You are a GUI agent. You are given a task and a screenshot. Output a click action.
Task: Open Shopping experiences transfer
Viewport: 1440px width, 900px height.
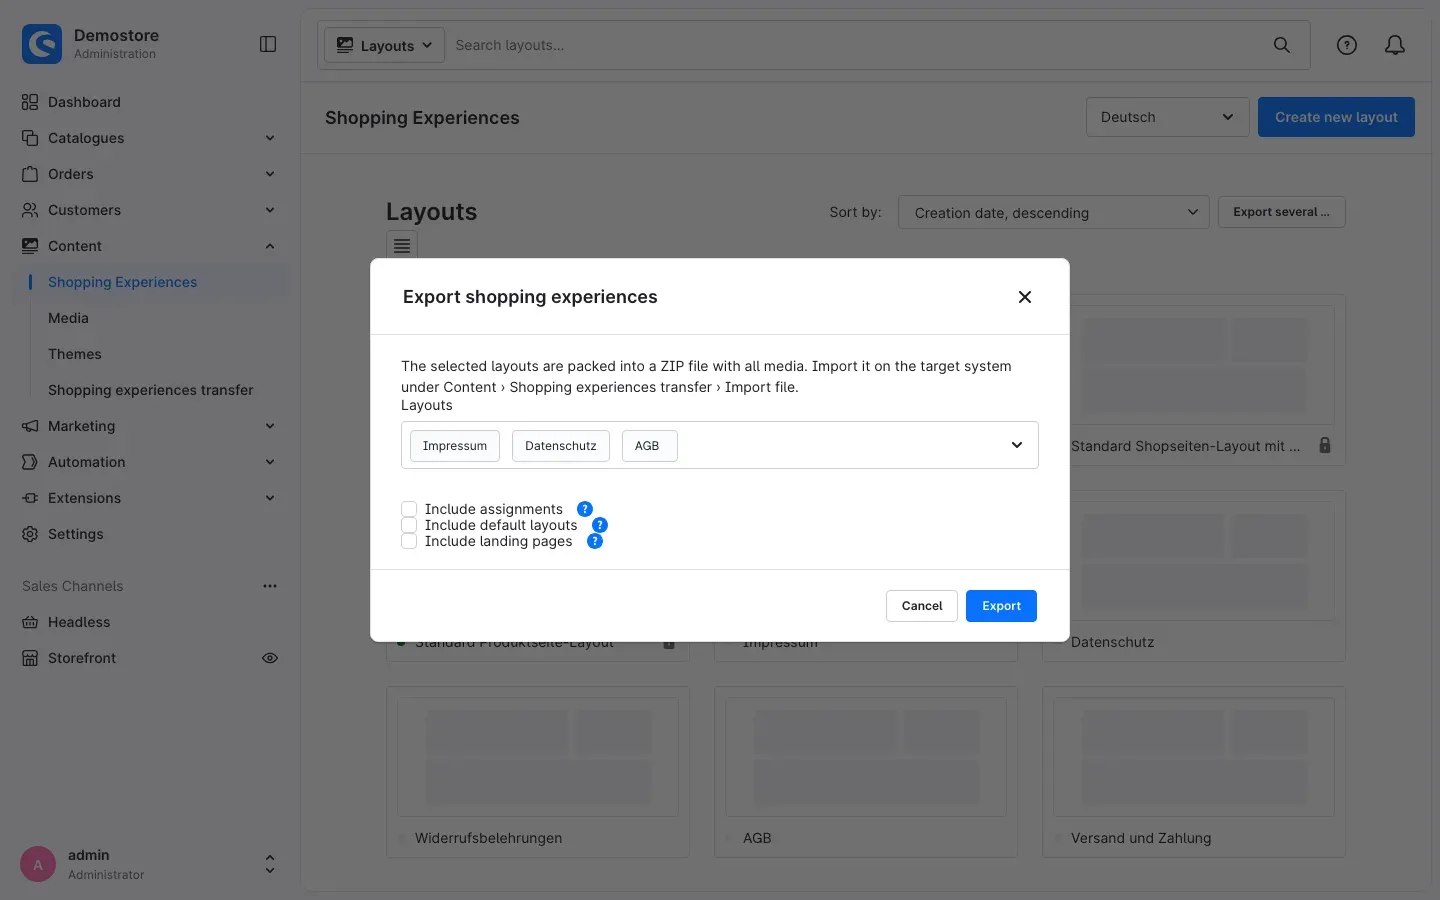[150, 390]
